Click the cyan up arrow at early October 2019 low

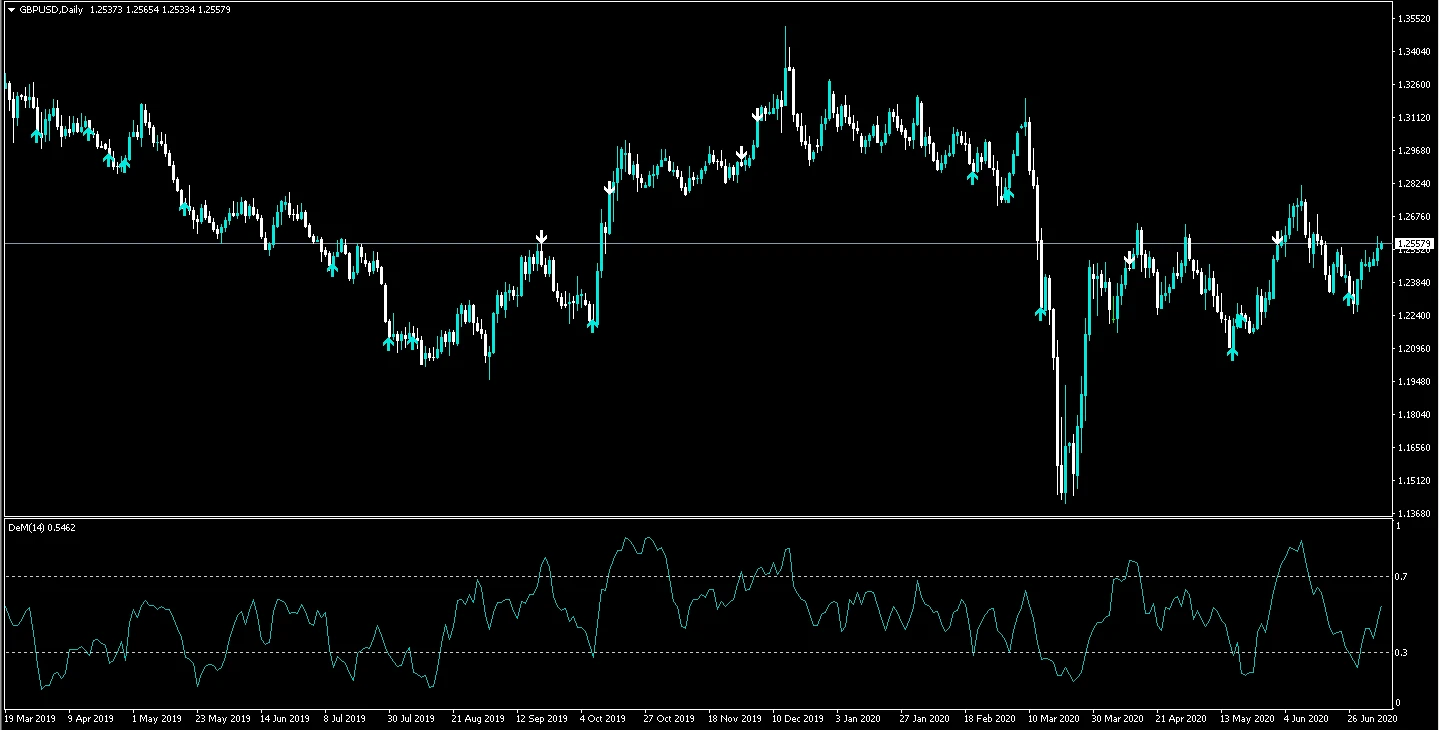[593, 324]
